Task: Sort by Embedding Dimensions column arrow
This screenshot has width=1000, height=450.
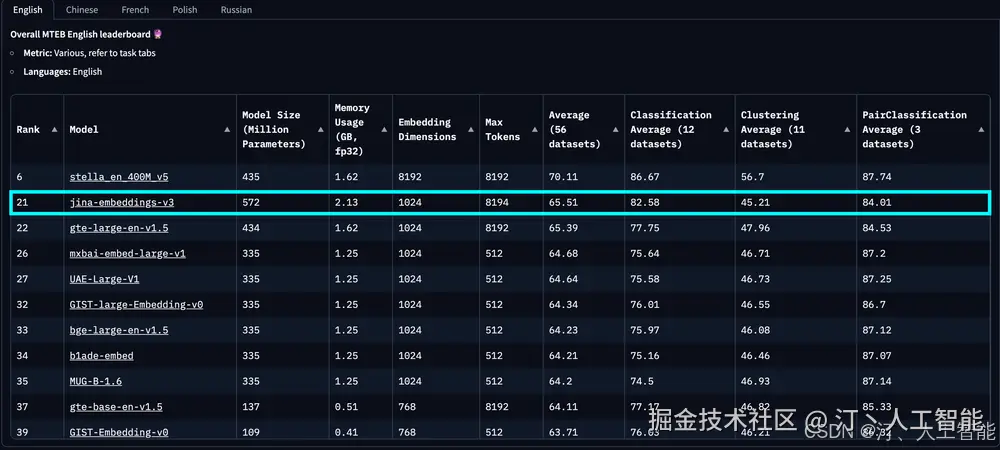Action: coord(471,129)
